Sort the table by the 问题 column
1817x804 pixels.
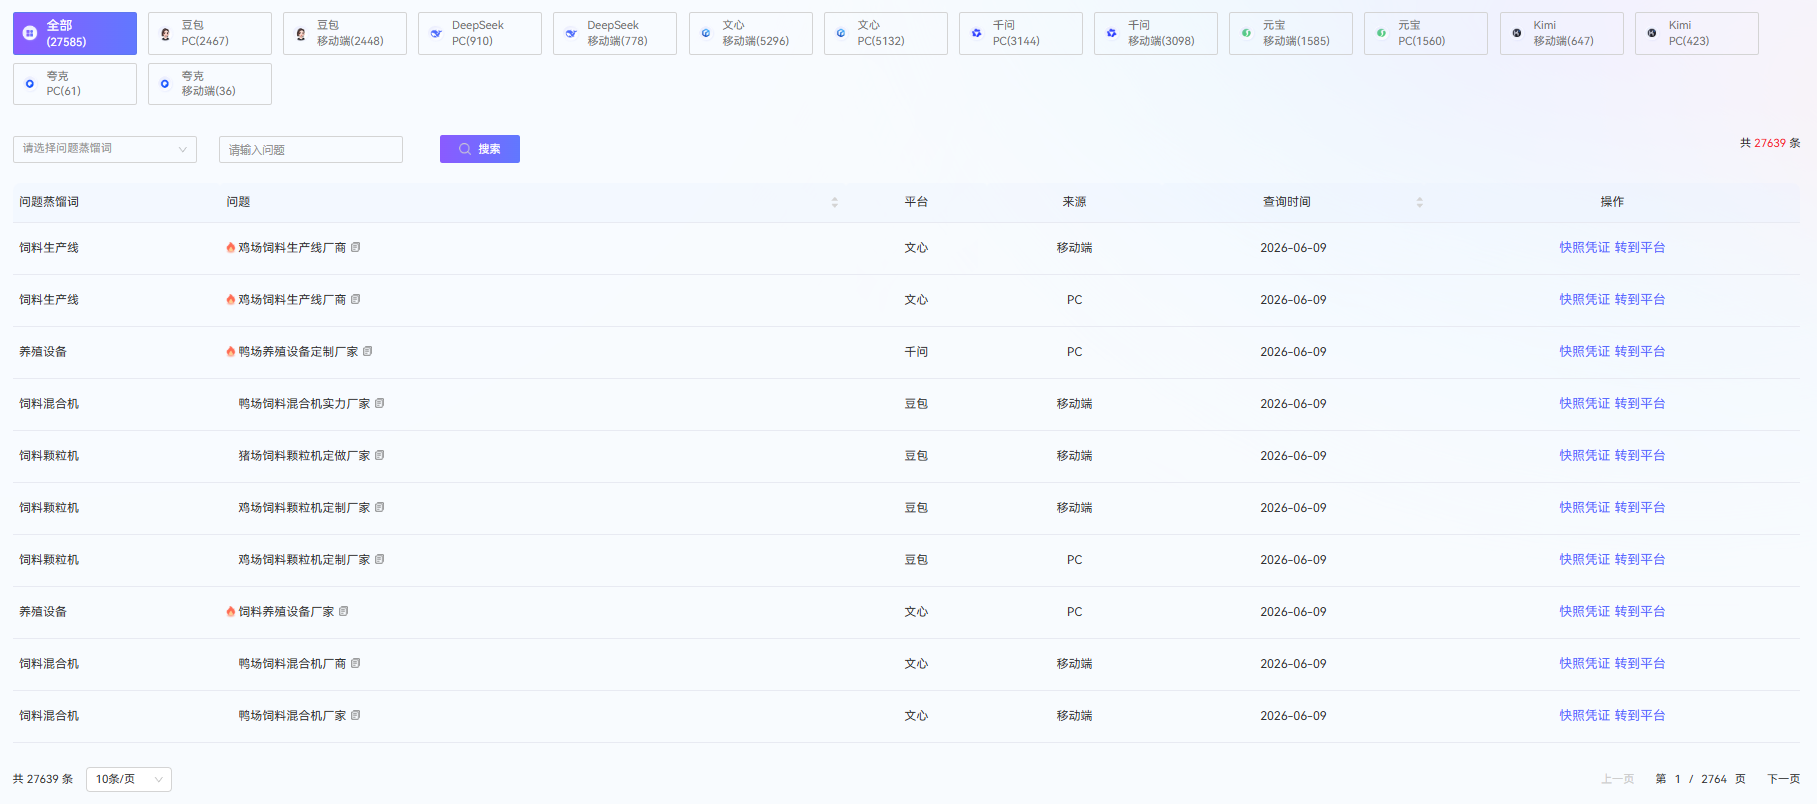[835, 202]
